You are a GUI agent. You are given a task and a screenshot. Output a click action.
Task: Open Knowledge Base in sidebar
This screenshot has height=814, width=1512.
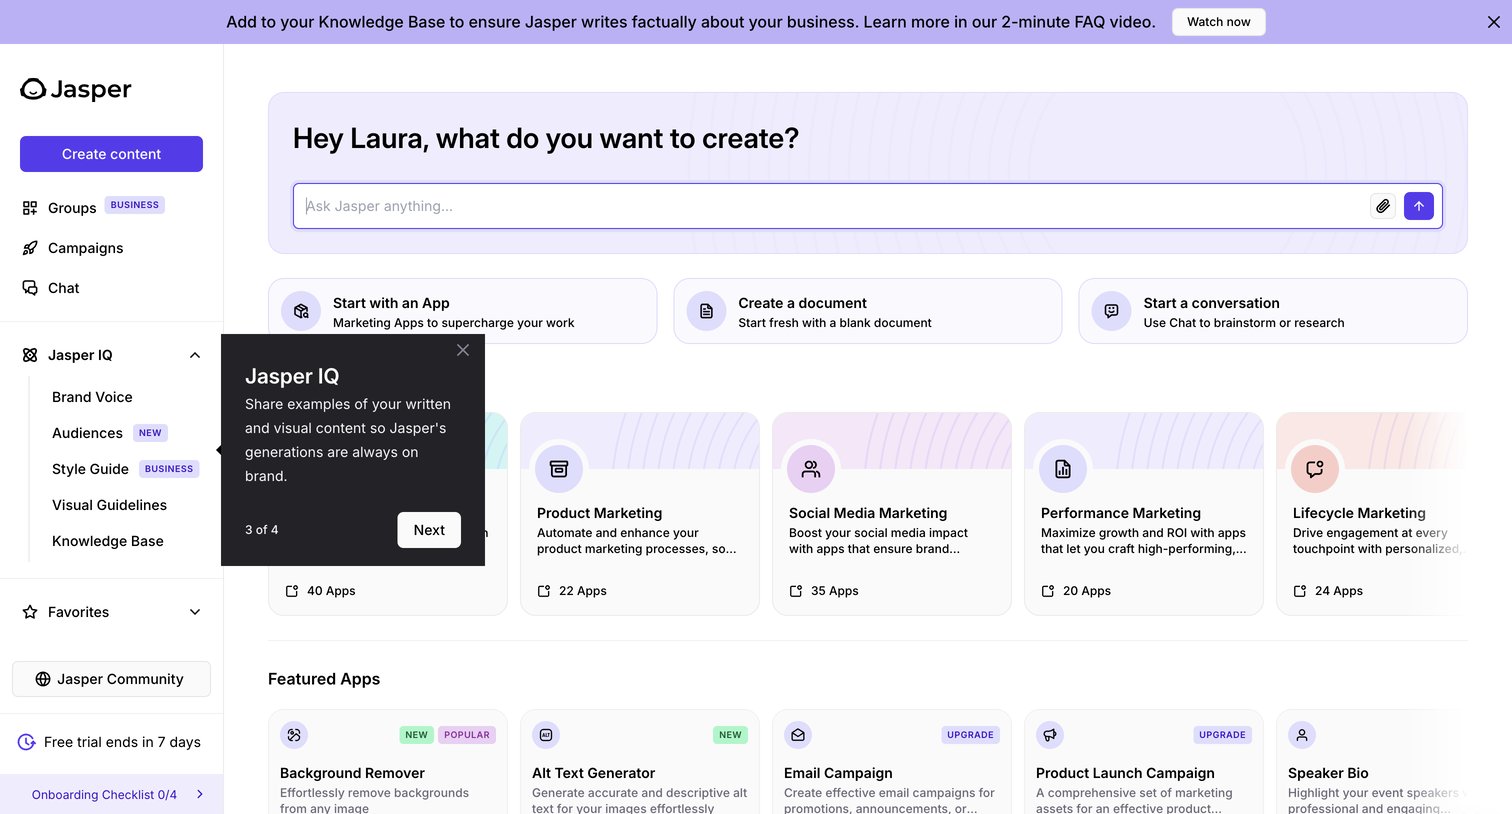pos(107,541)
